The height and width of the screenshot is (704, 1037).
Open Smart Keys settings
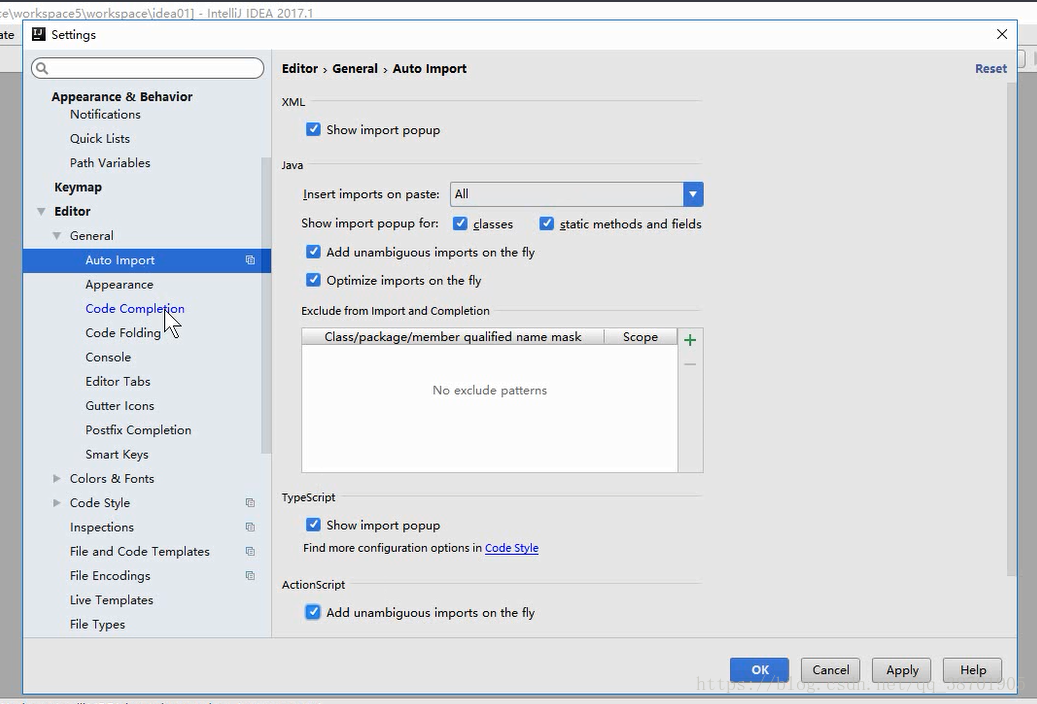(x=116, y=455)
